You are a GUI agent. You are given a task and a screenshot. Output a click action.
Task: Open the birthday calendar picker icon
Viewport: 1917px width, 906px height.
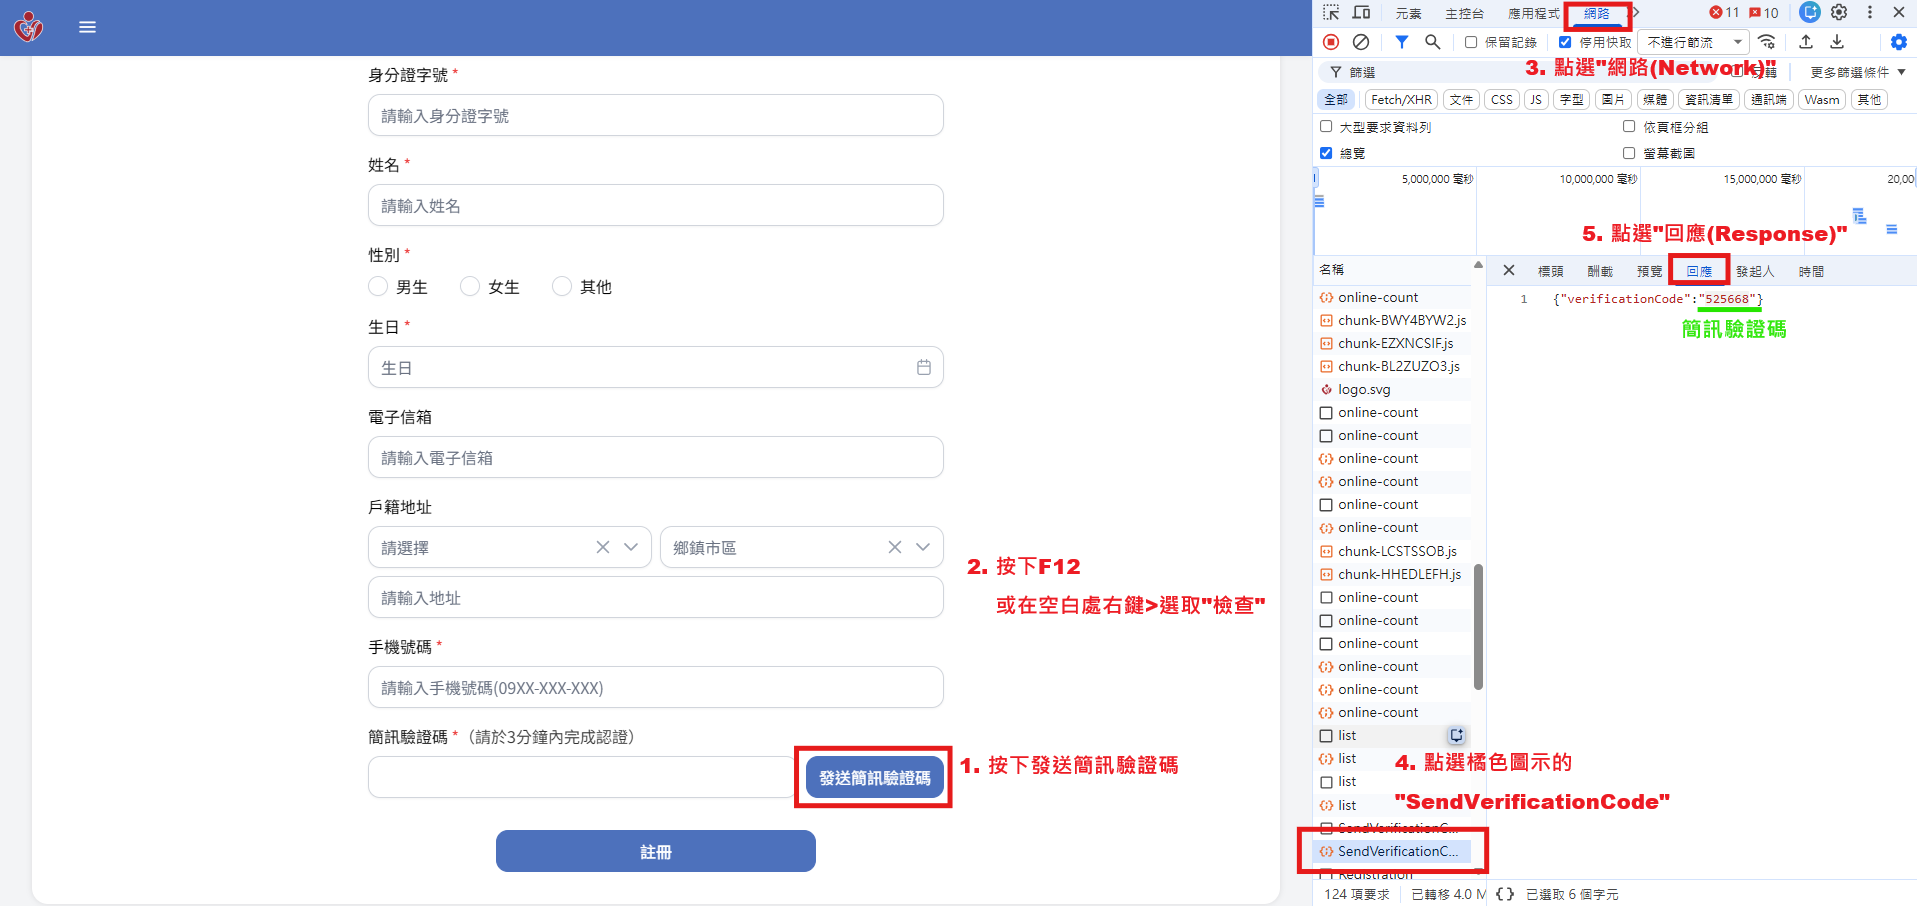click(923, 367)
